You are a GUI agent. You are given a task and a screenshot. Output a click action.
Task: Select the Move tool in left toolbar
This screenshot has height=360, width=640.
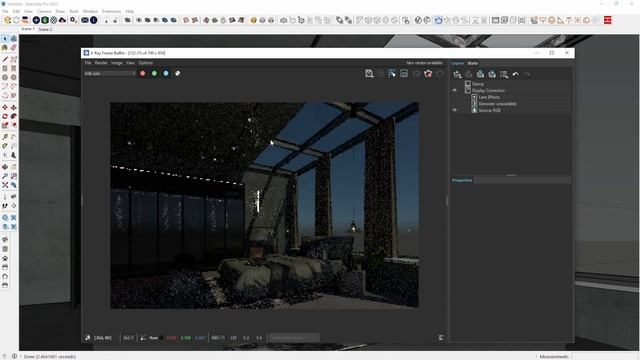pyautogui.click(x=5, y=107)
